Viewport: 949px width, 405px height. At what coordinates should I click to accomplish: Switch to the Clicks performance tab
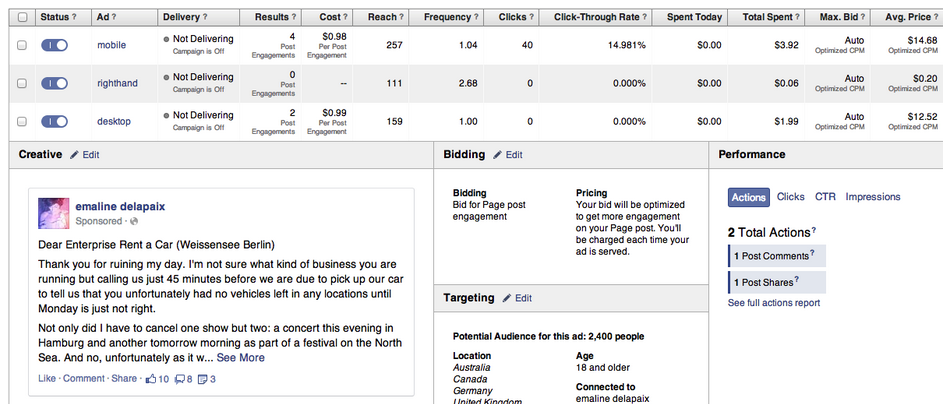[x=790, y=197]
